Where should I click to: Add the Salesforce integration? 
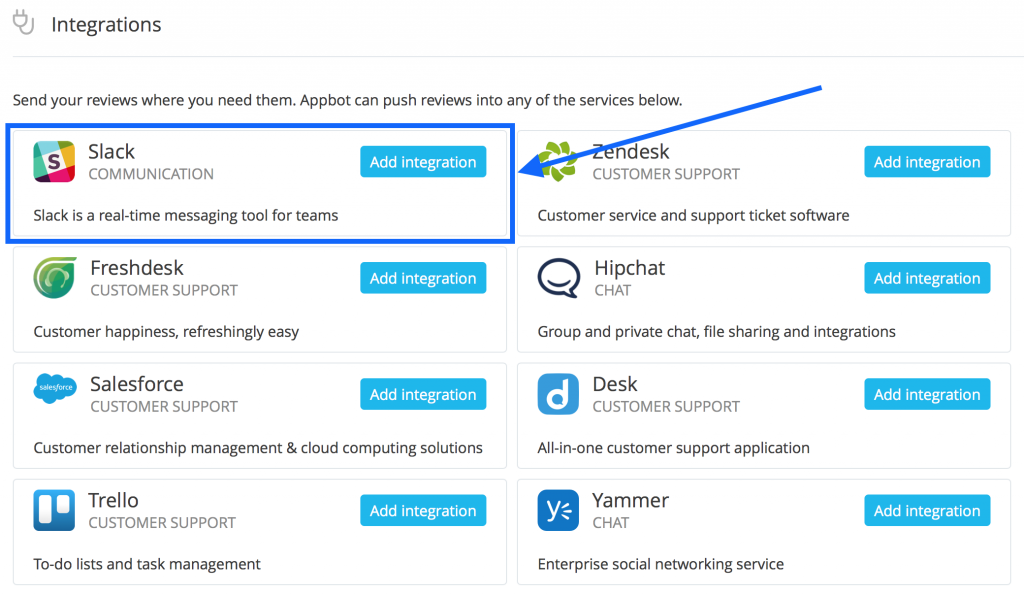pos(423,394)
